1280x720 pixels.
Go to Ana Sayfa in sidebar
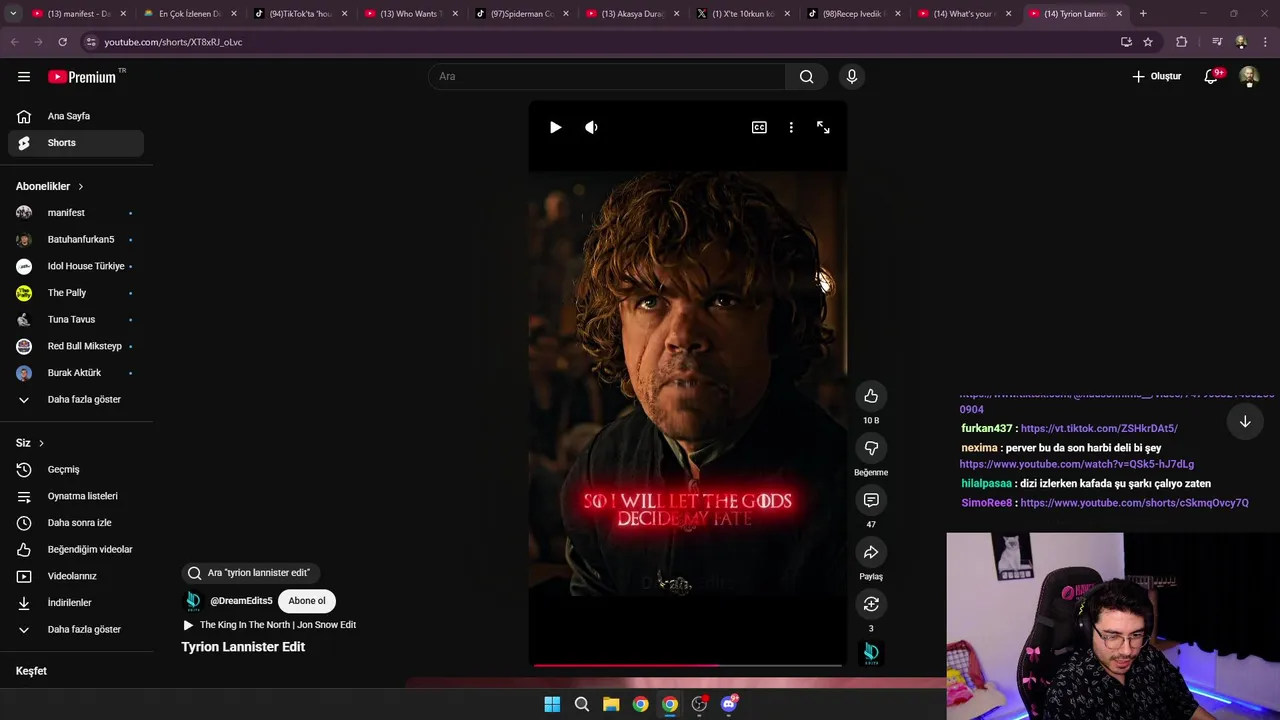coord(76,116)
